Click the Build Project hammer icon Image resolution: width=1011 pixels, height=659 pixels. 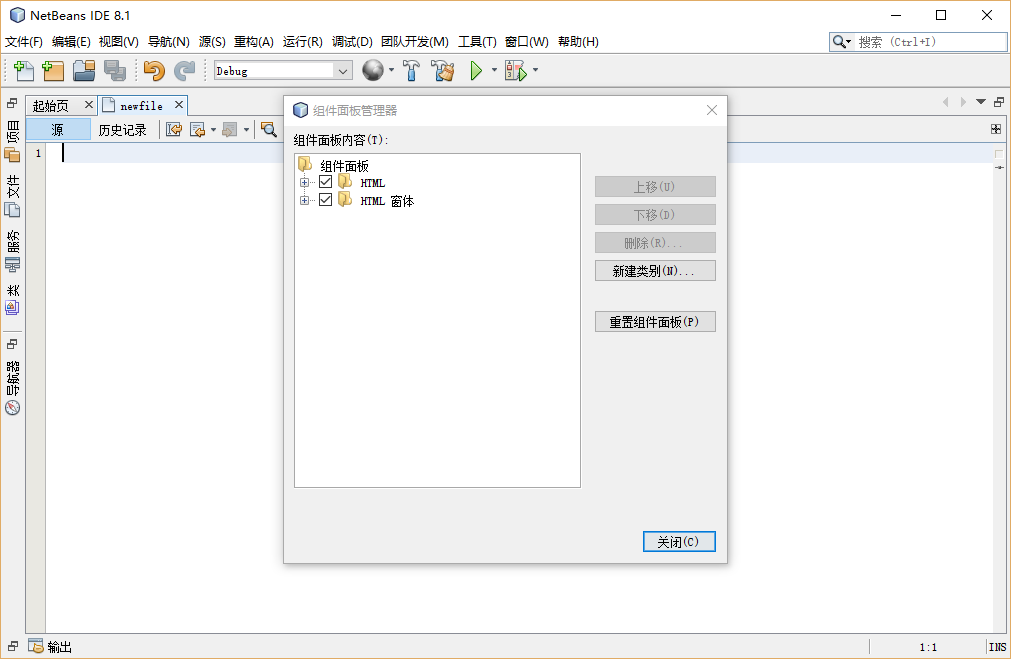coord(411,71)
